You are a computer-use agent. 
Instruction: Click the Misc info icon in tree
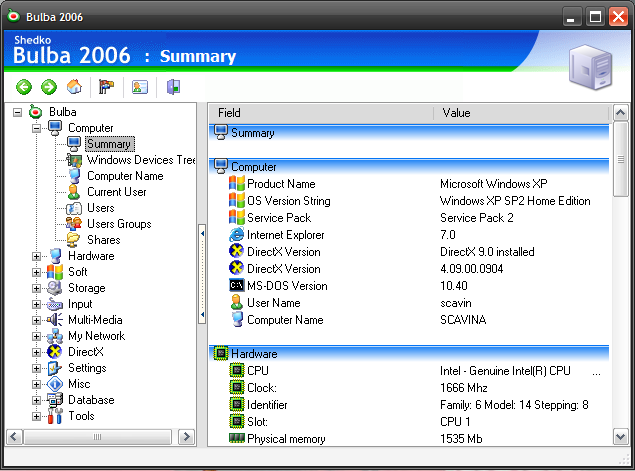point(55,384)
